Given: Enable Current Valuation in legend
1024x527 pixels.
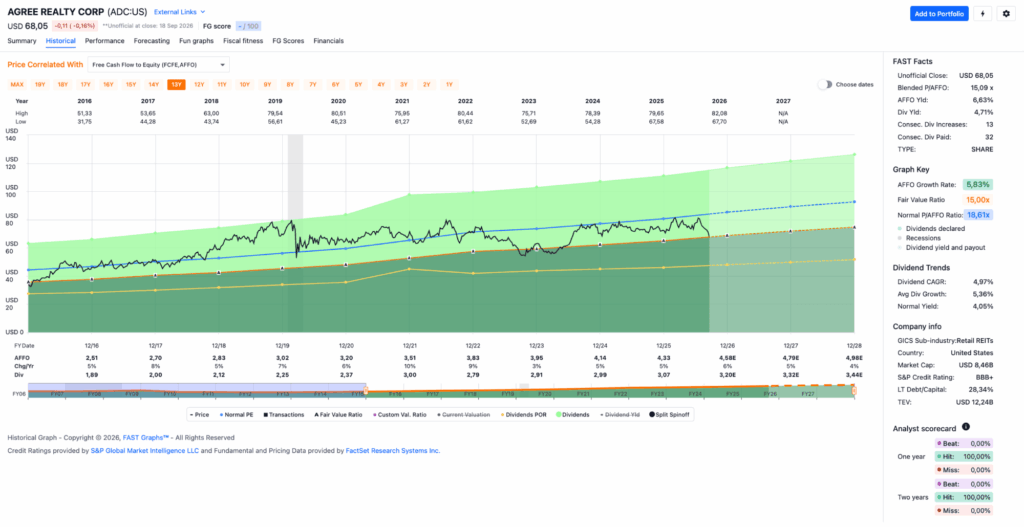Looking at the screenshot, I should [x=463, y=415].
